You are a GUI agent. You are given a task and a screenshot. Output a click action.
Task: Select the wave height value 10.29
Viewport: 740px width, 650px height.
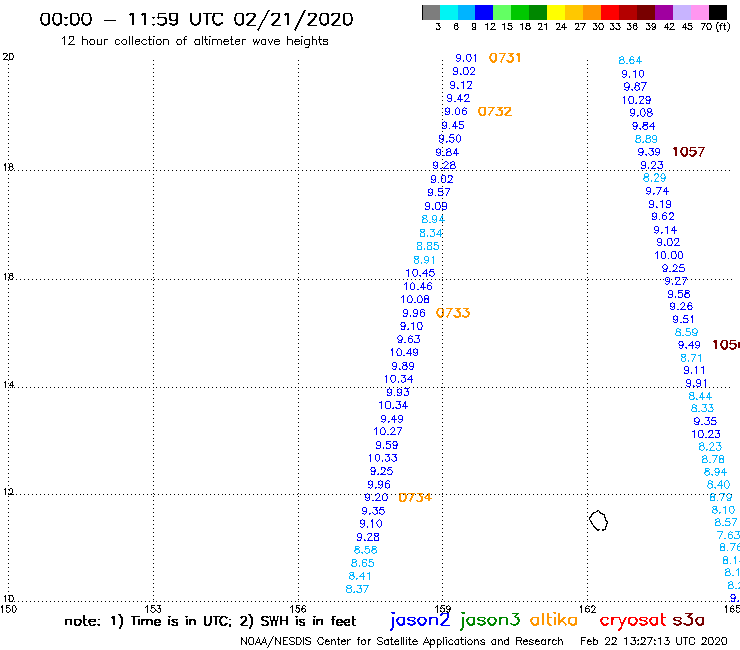pos(636,100)
